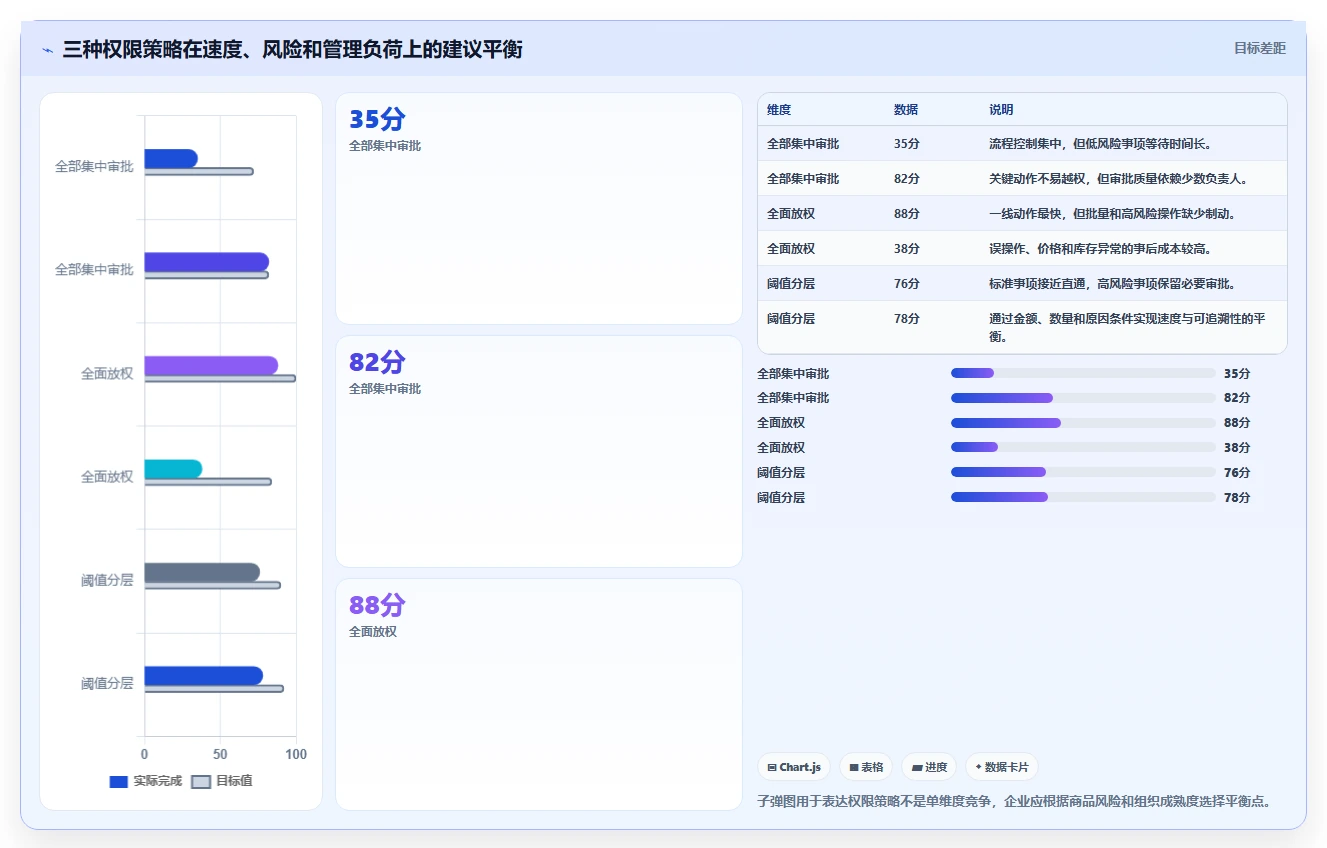Select the 数据 column header
1327x848 pixels.
[x=906, y=110]
